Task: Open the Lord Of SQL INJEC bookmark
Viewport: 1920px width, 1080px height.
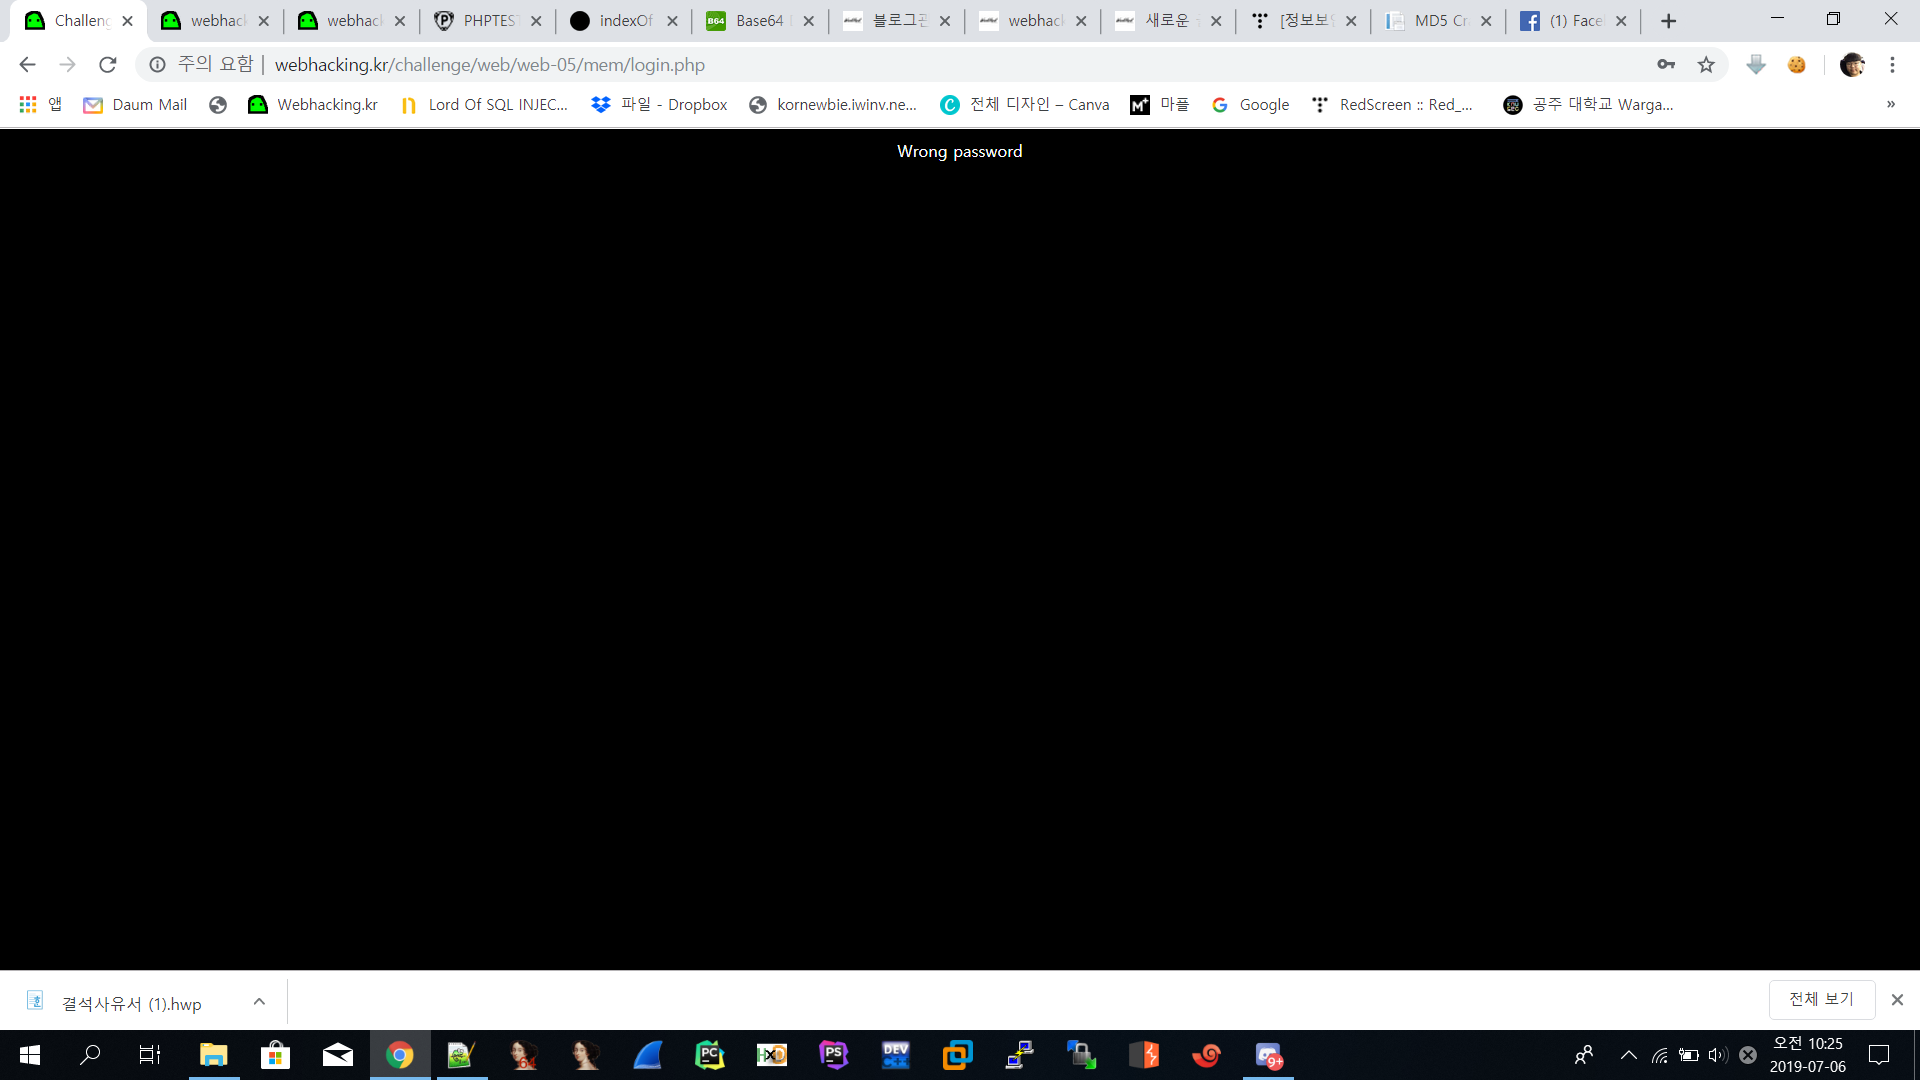Action: pos(484,104)
